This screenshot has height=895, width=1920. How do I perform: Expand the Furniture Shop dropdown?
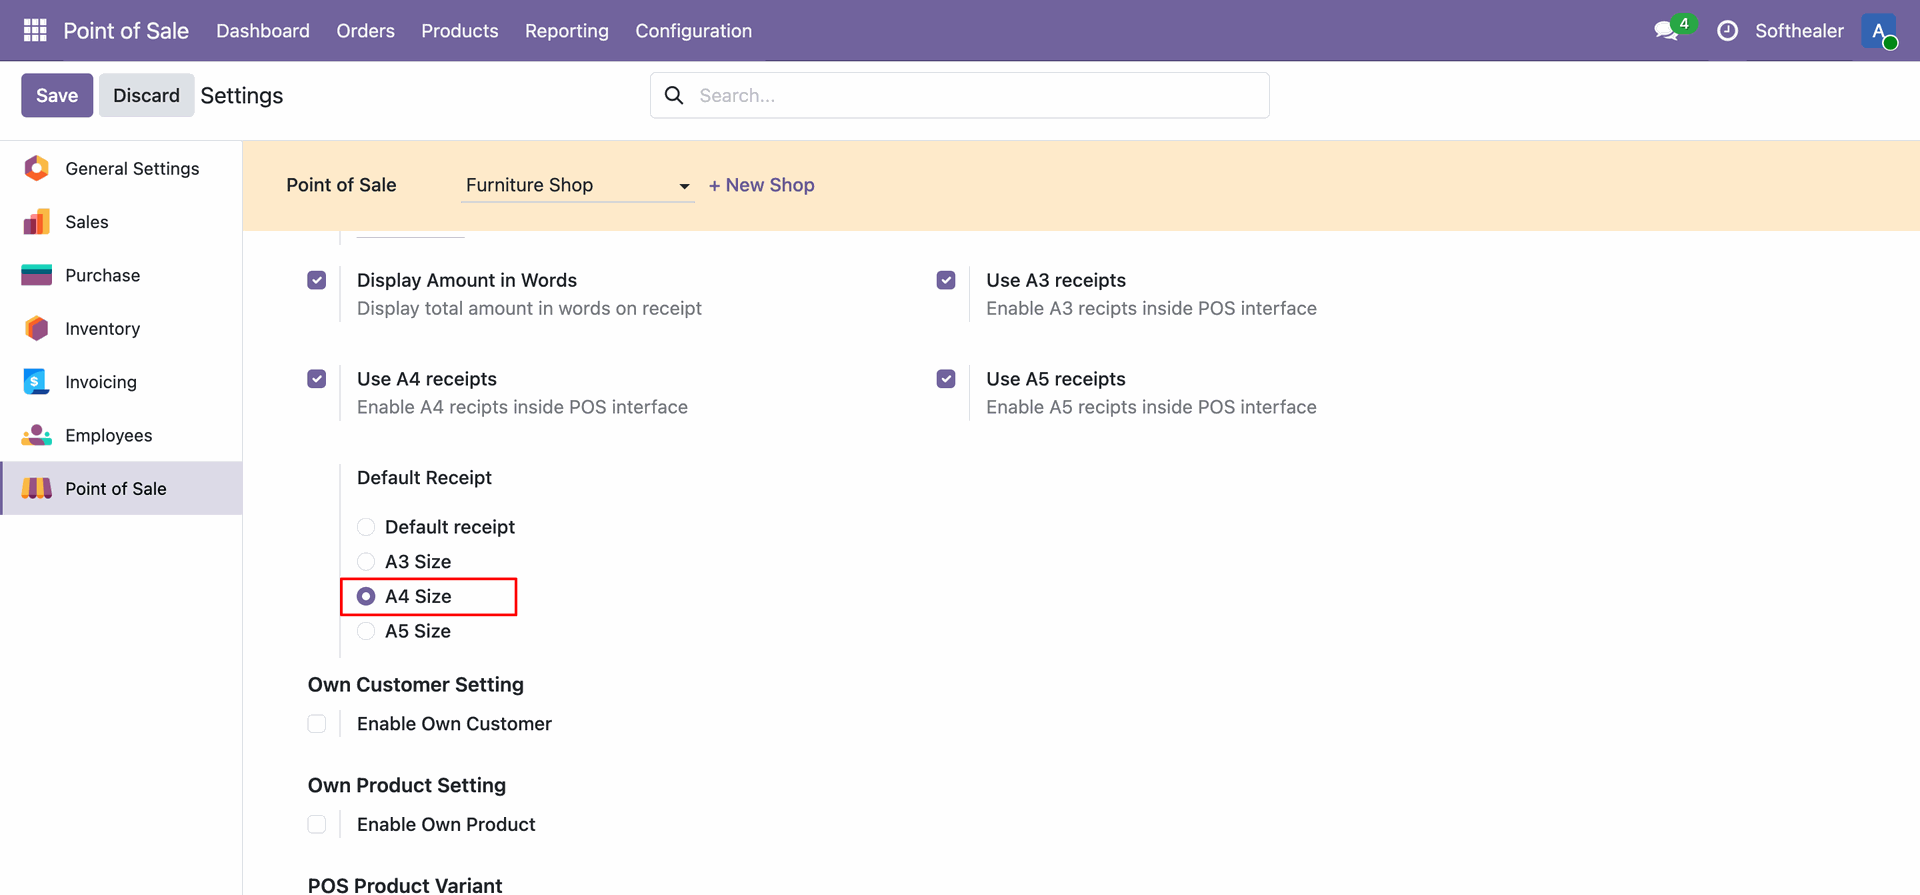tap(577, 185)
